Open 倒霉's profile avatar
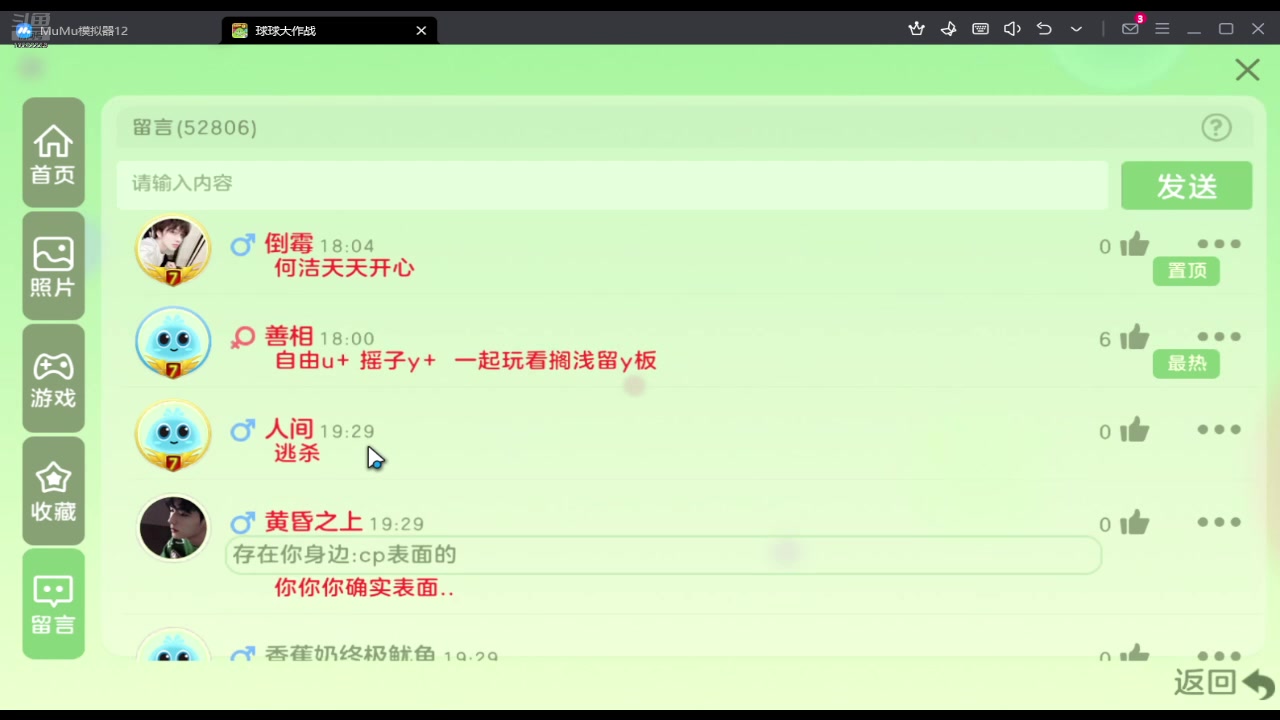 pyautogui.click(x=173, y=250)
